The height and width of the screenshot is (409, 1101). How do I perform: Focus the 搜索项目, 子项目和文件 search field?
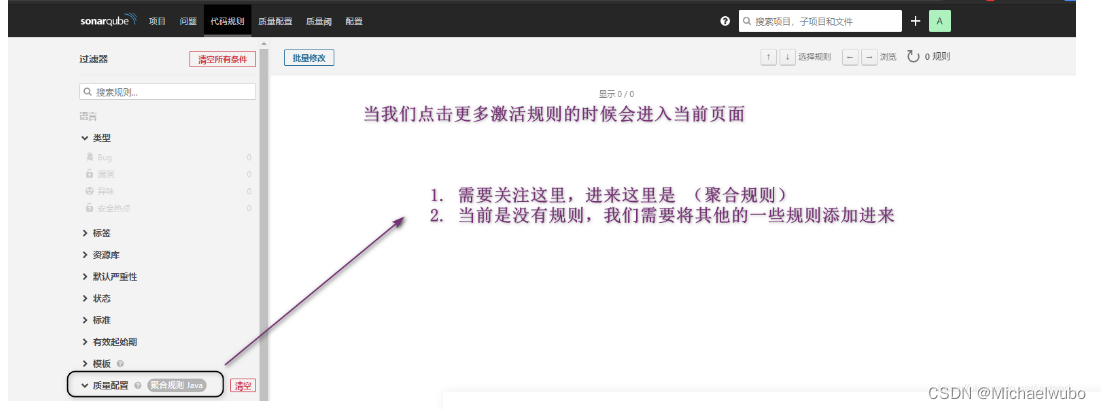pos(820,21)
